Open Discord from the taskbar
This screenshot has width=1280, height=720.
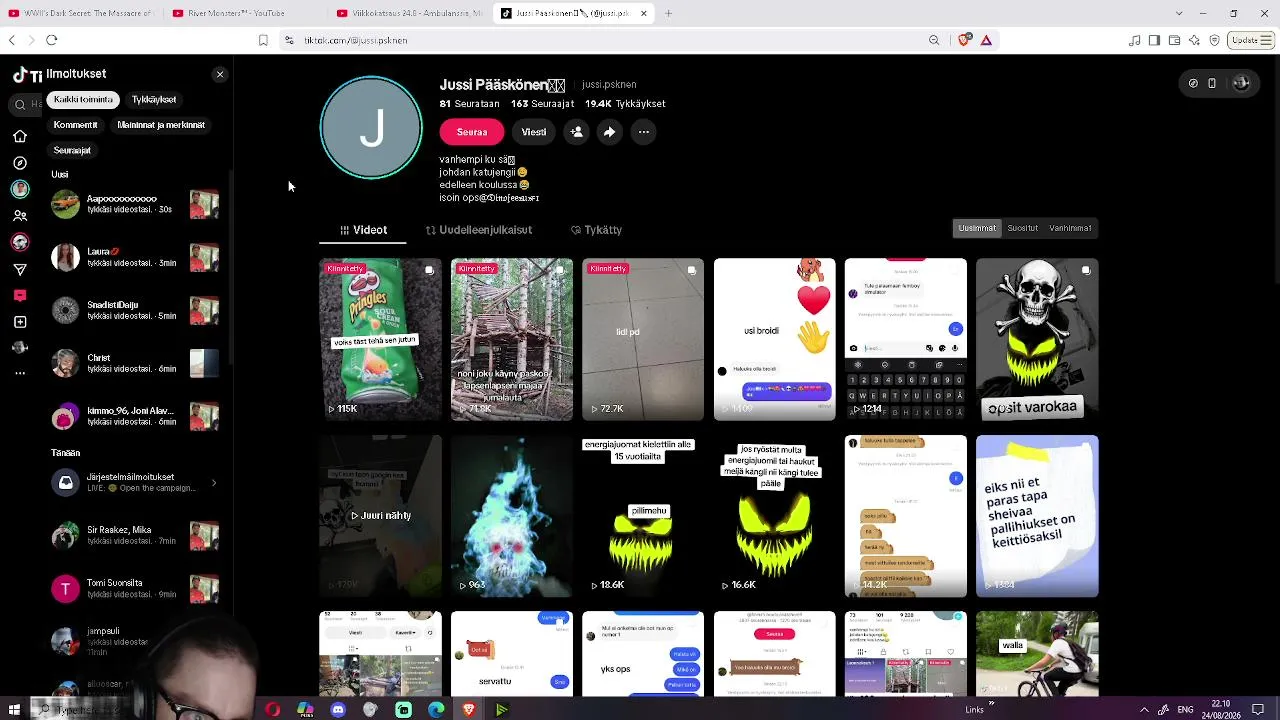[338, 709]
